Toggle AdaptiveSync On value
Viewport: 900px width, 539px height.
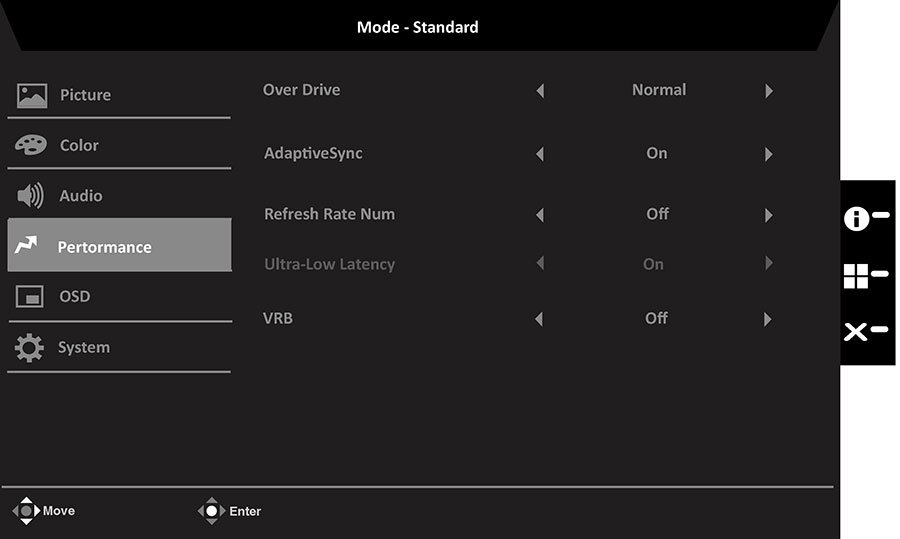tap(657, 153)
